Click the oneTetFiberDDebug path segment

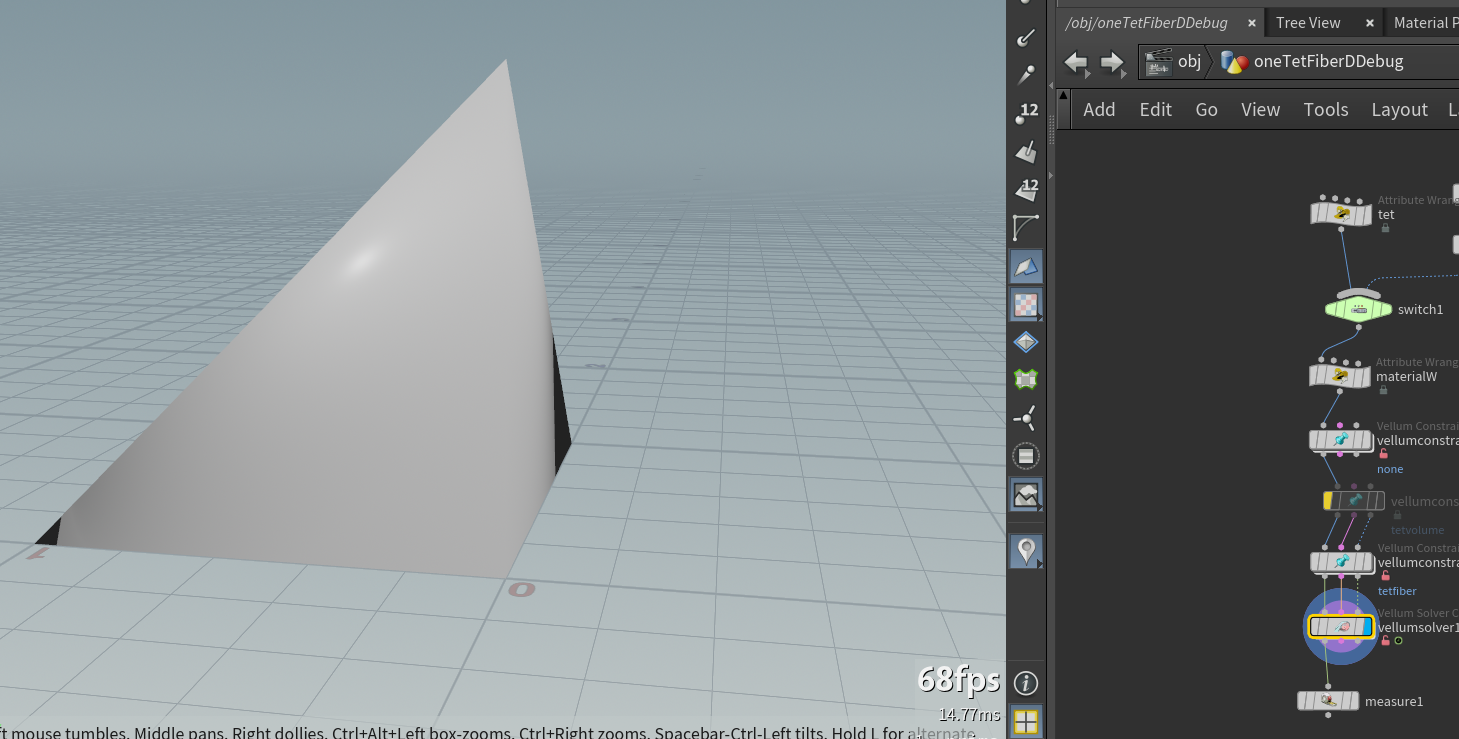pyautogui.click(x=1313, y=61)
